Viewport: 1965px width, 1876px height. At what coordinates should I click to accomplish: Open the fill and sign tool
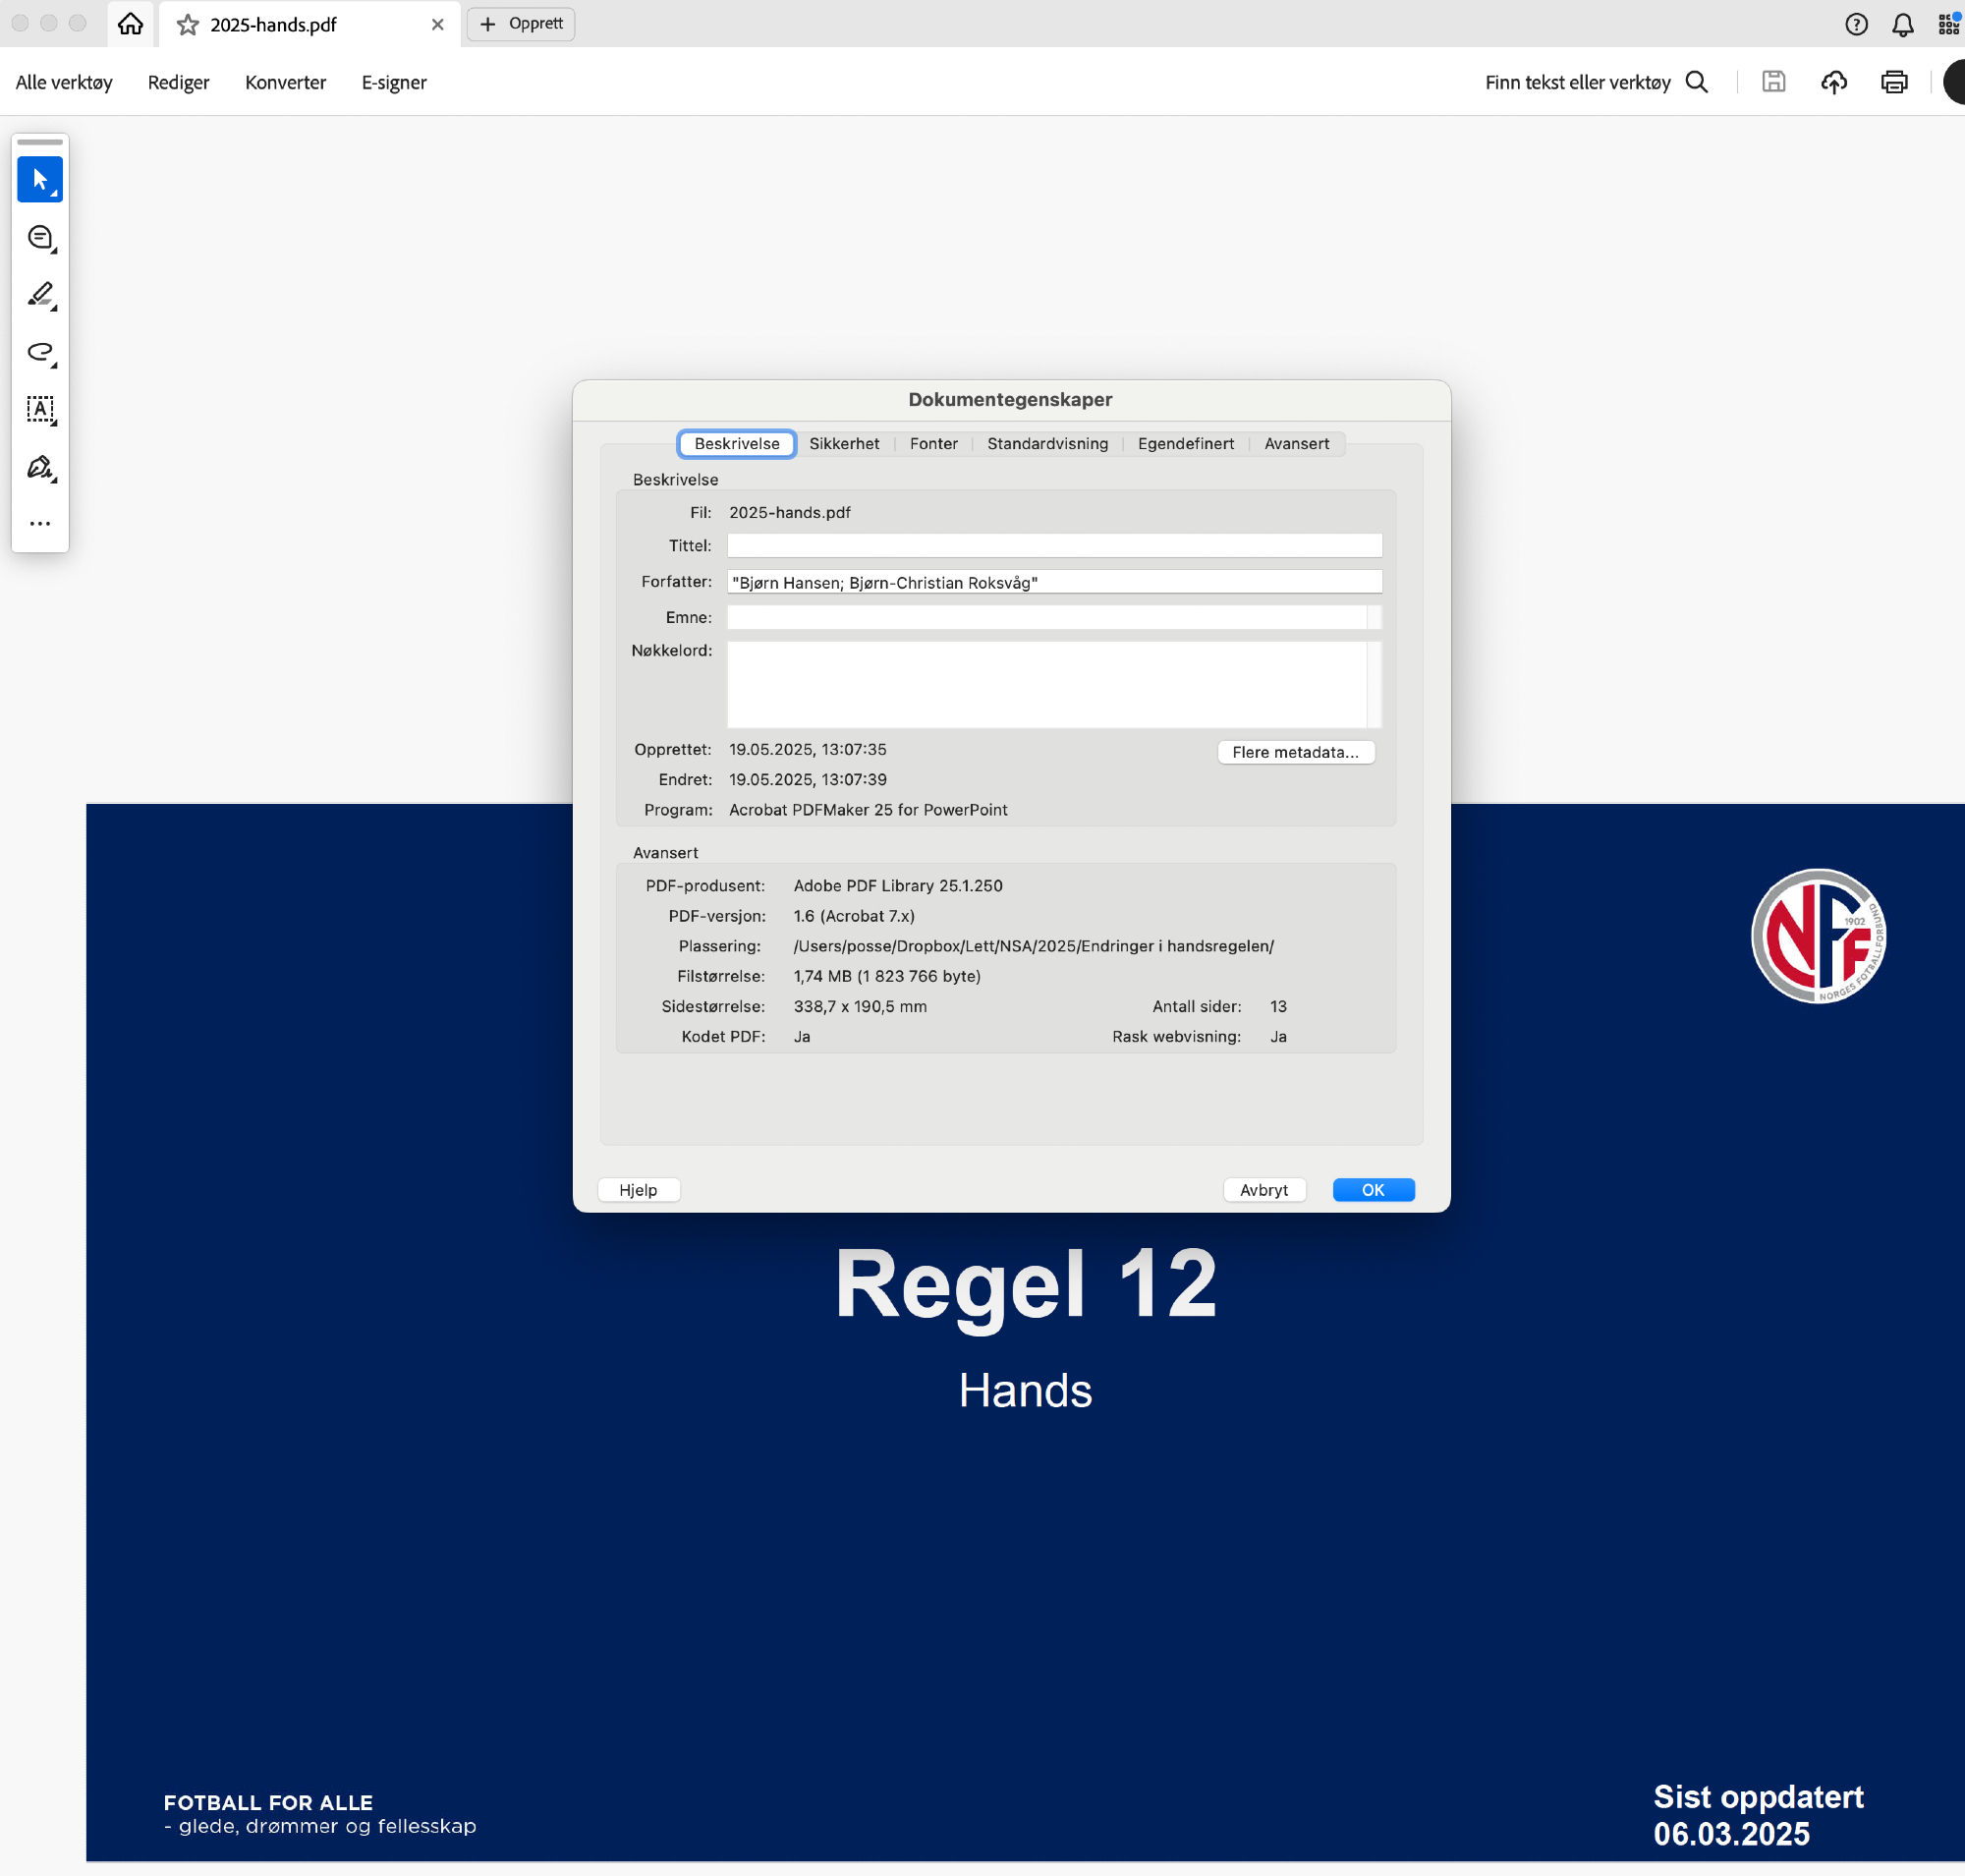pyautogui.click(x=40, y=467)
